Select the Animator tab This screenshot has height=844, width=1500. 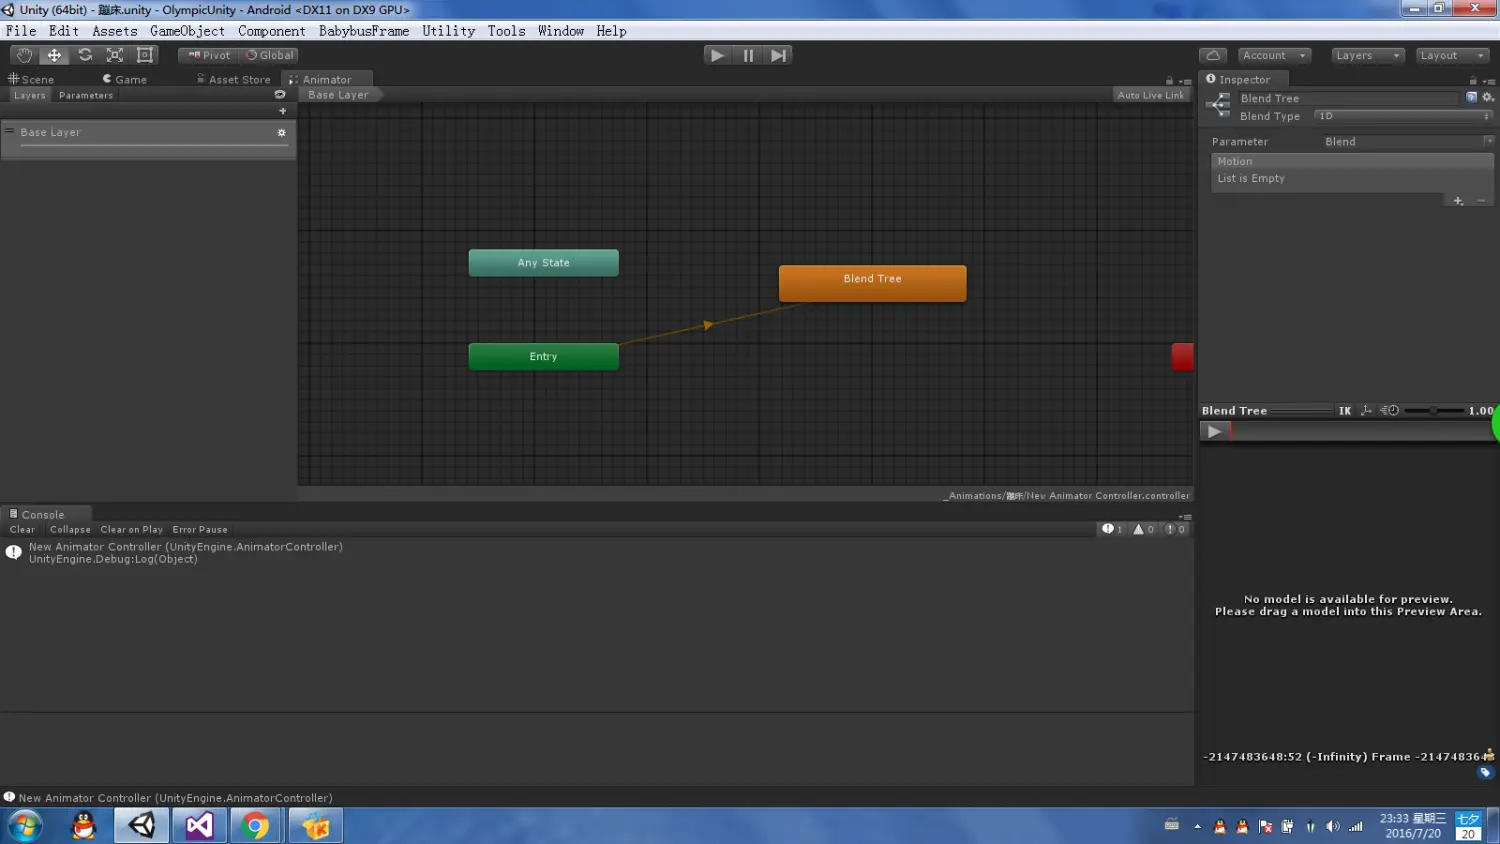coord(327,79)
